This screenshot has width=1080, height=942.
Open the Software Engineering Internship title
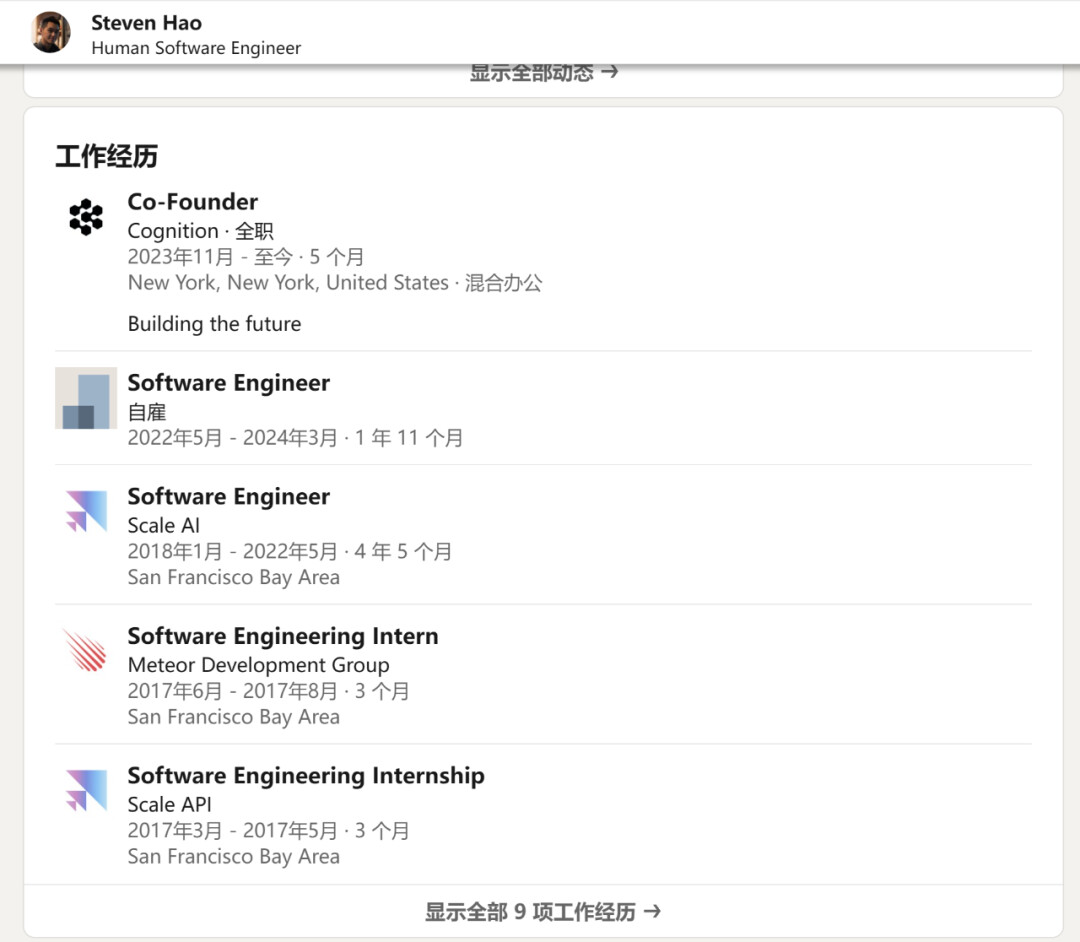click(x=306, y=776)
